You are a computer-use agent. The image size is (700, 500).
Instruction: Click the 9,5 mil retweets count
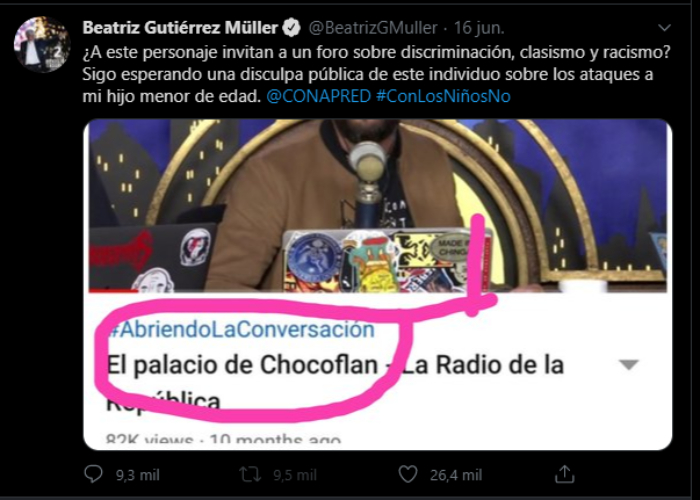[295, 475]
